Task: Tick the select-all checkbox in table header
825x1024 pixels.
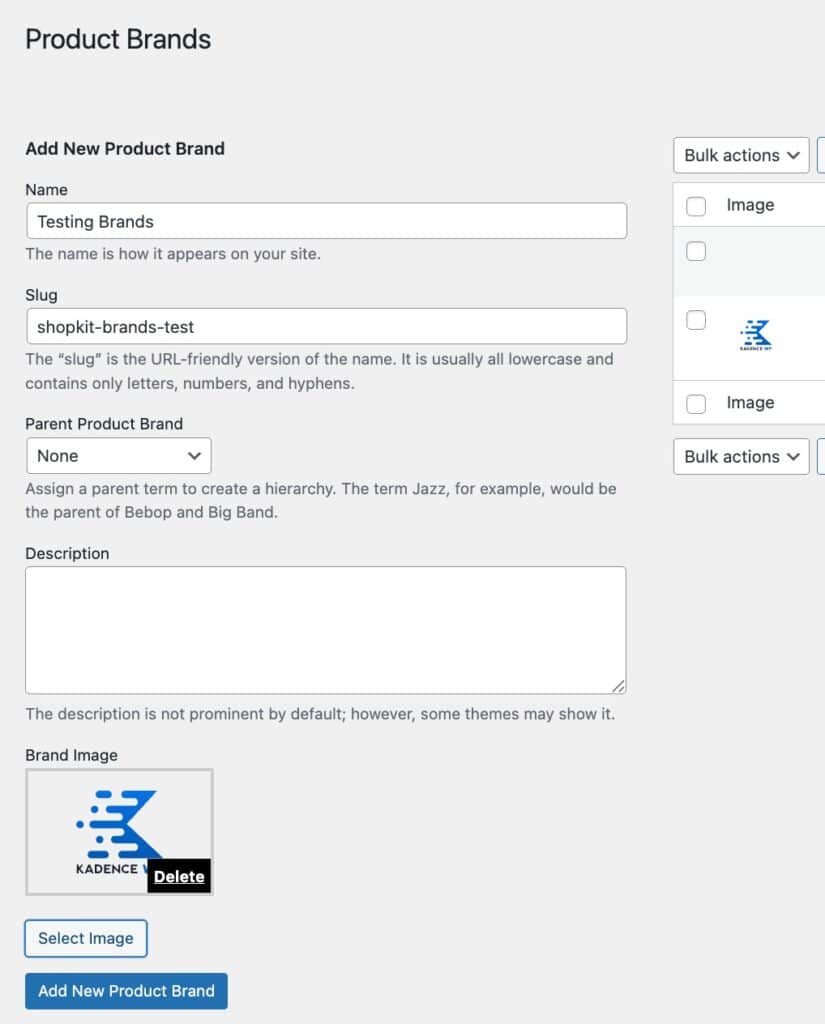Action: (x=696, y=206)
